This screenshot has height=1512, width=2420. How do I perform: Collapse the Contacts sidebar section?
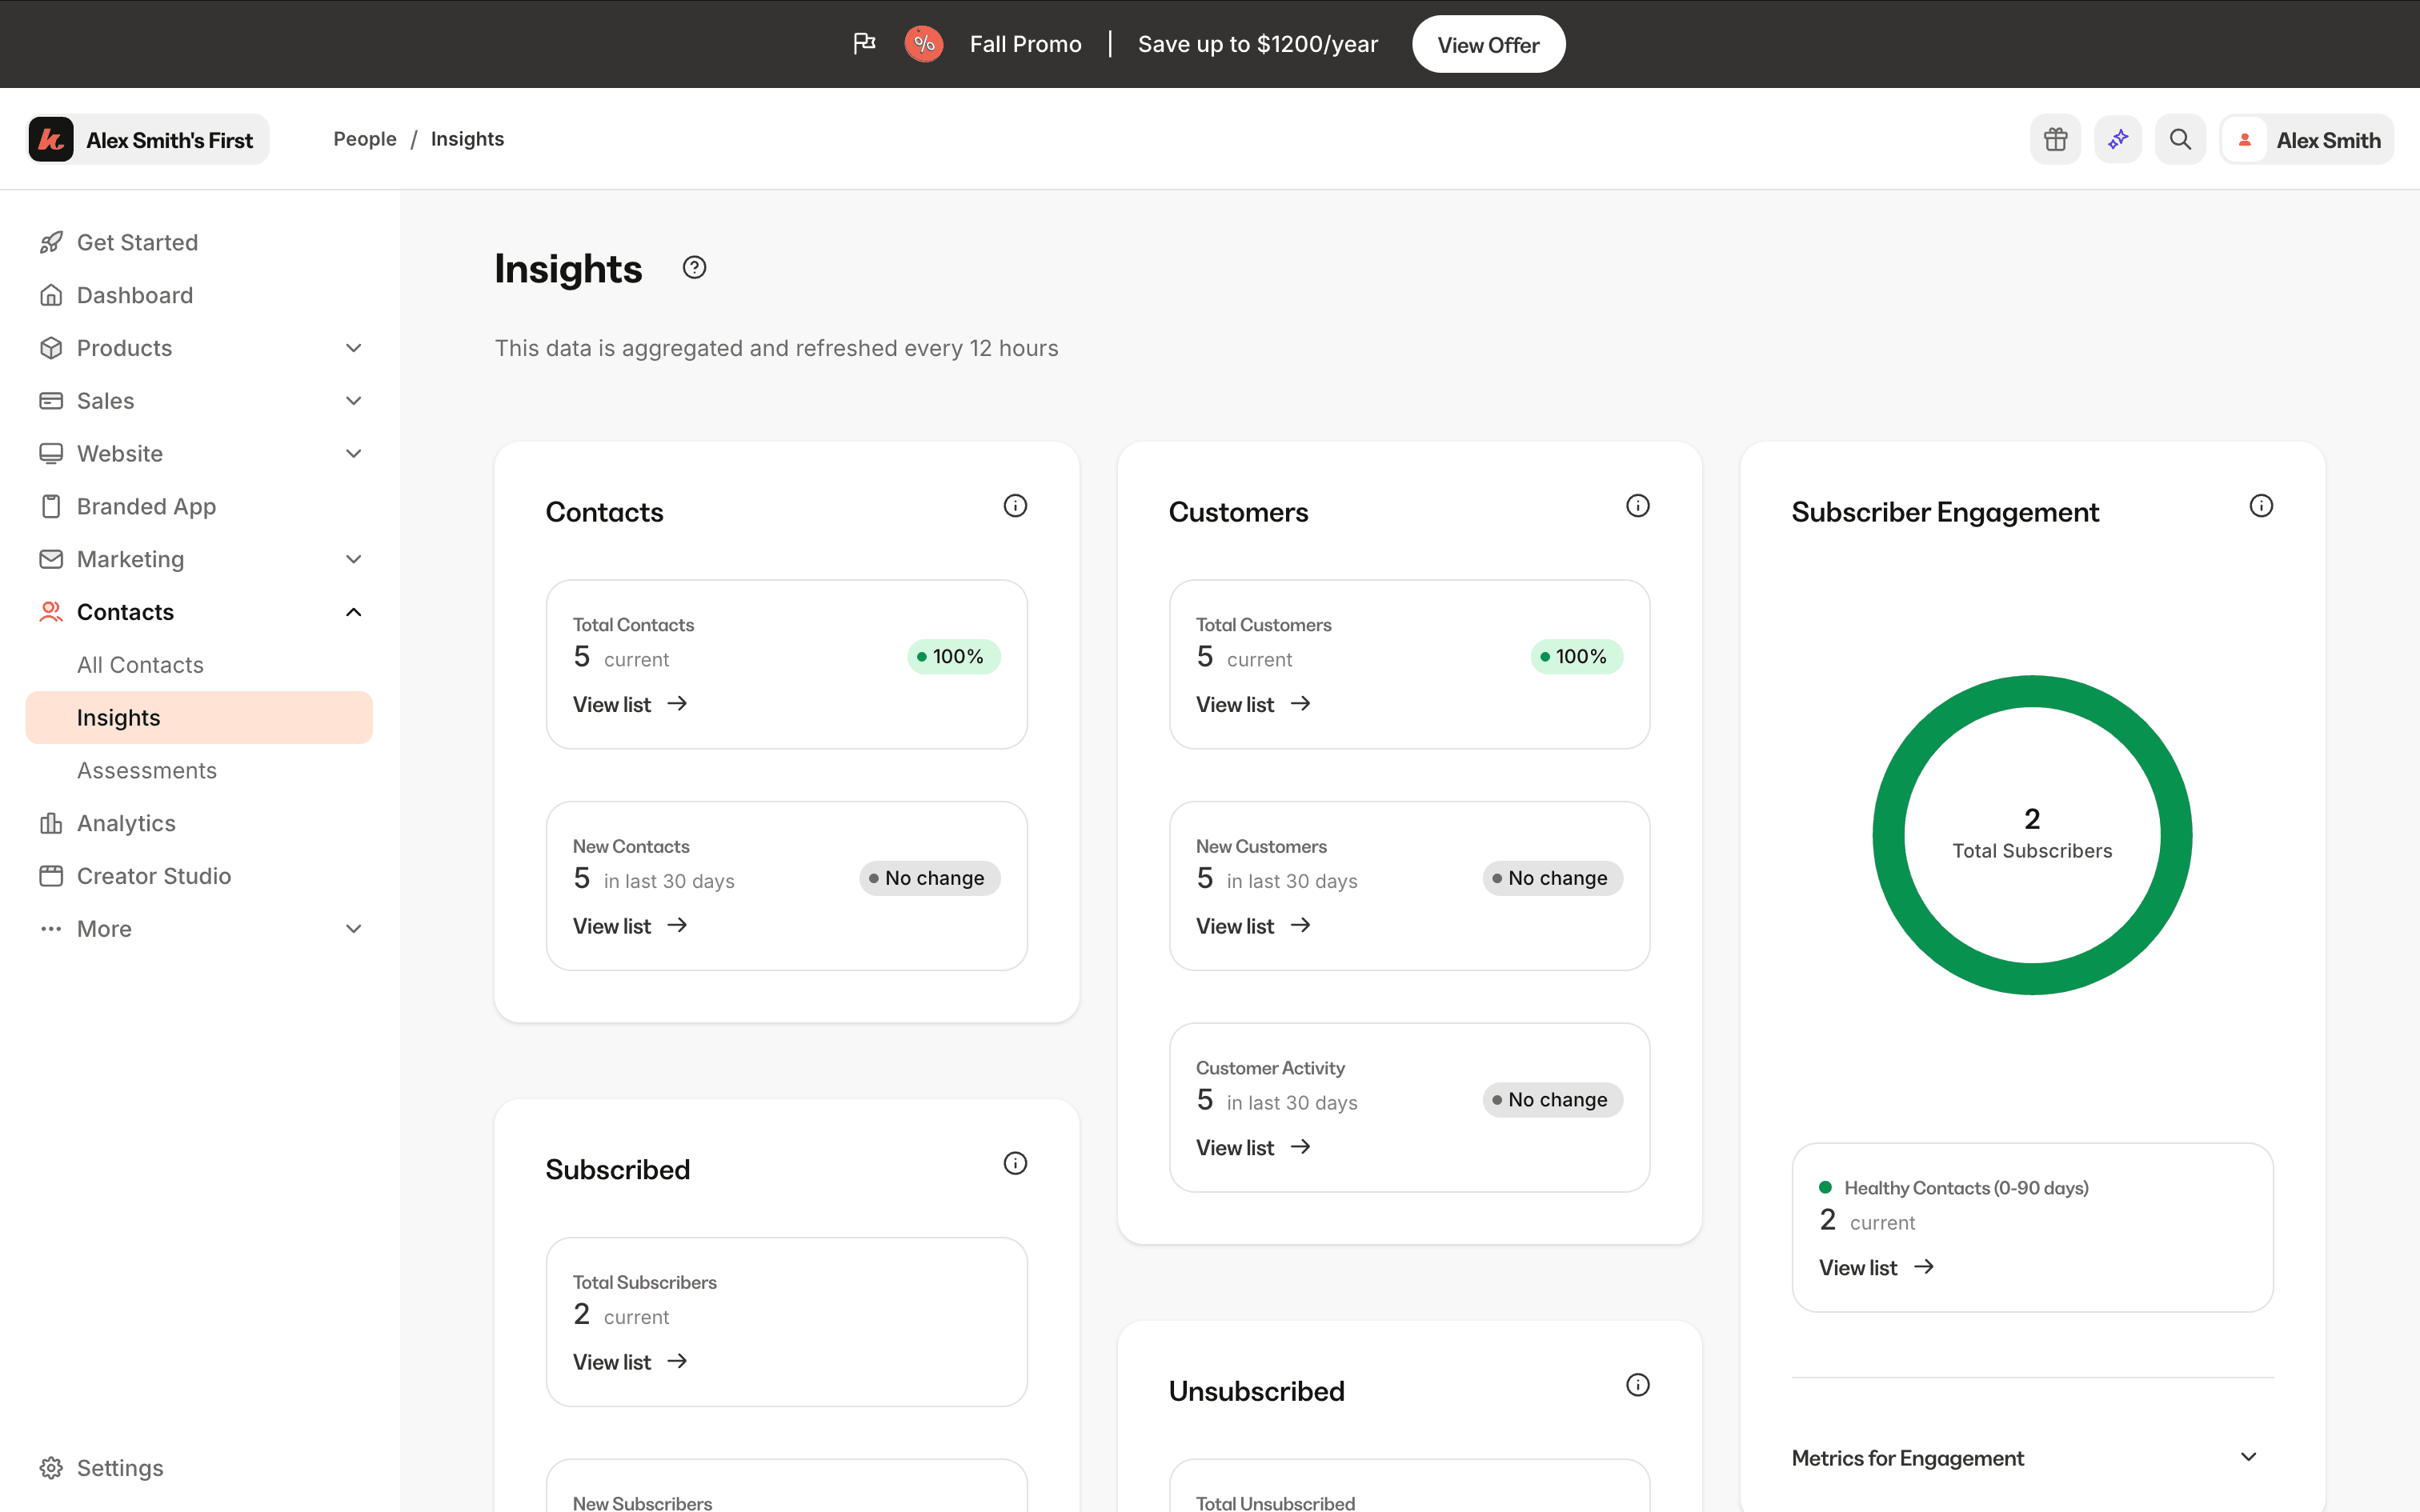[353, 612]
